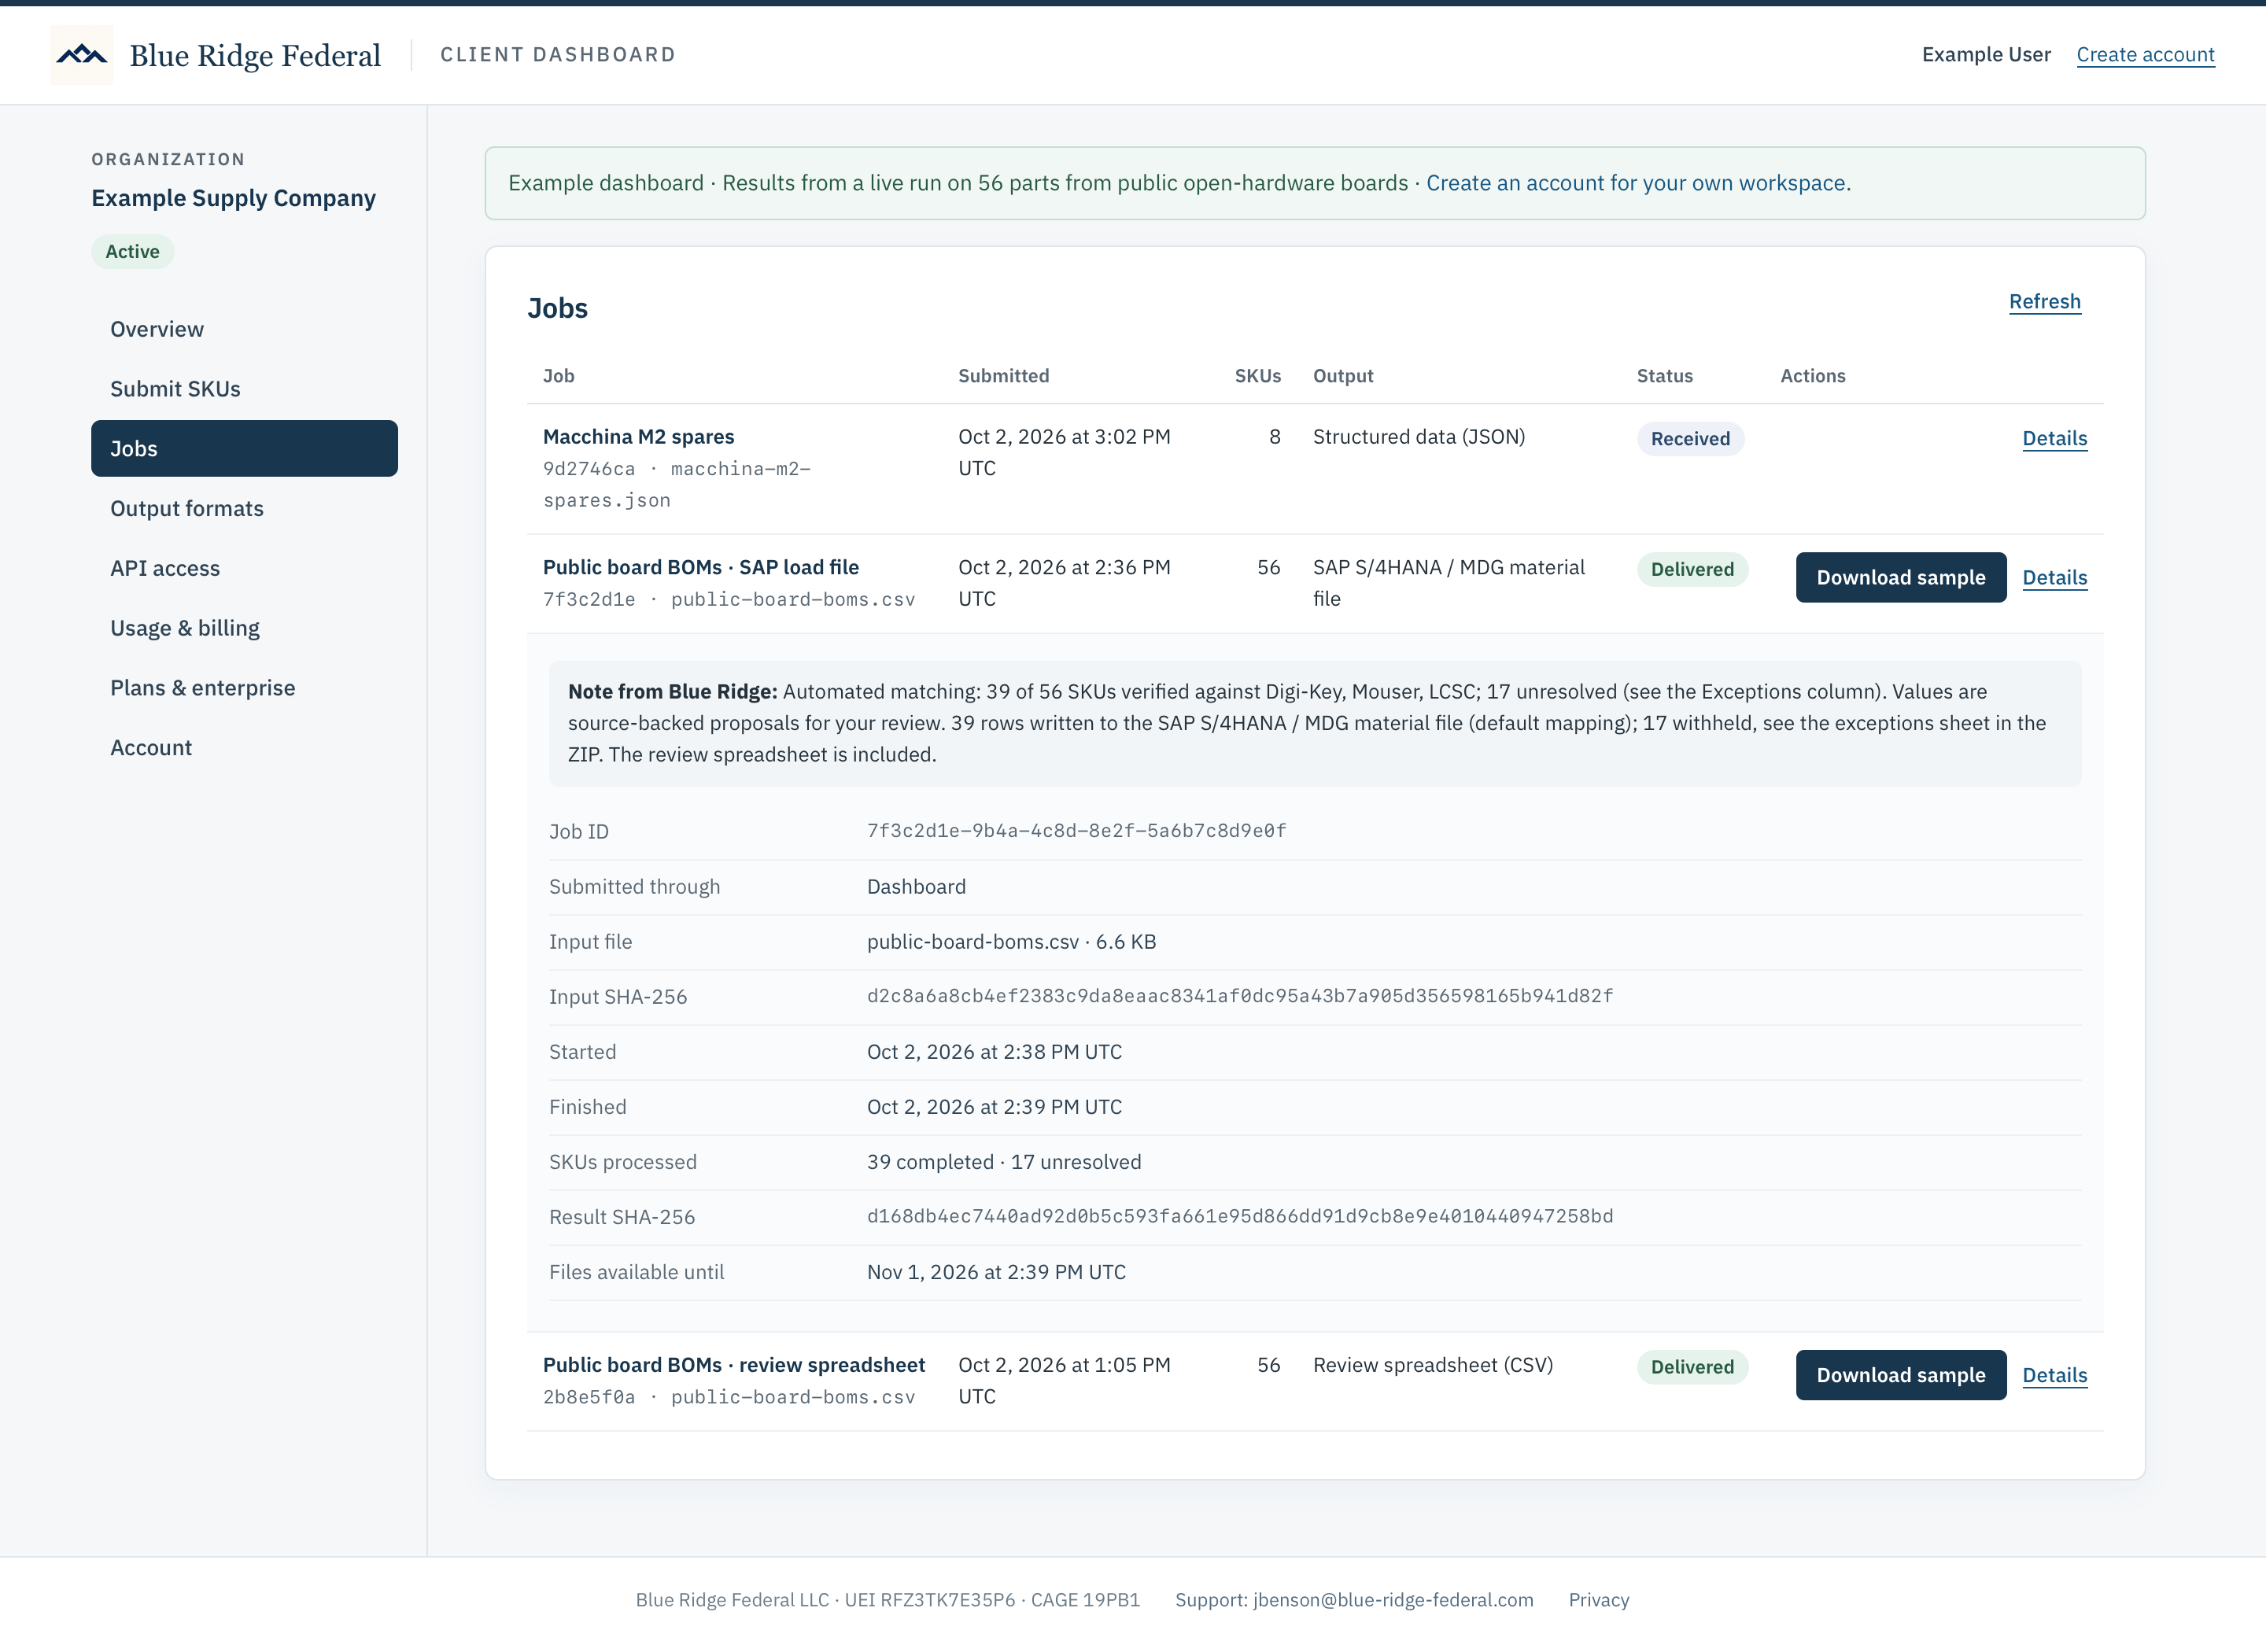The image size is (2266, 1652).
Task: Go to Submit SKUs in sidebar
Action: [244, 389]
